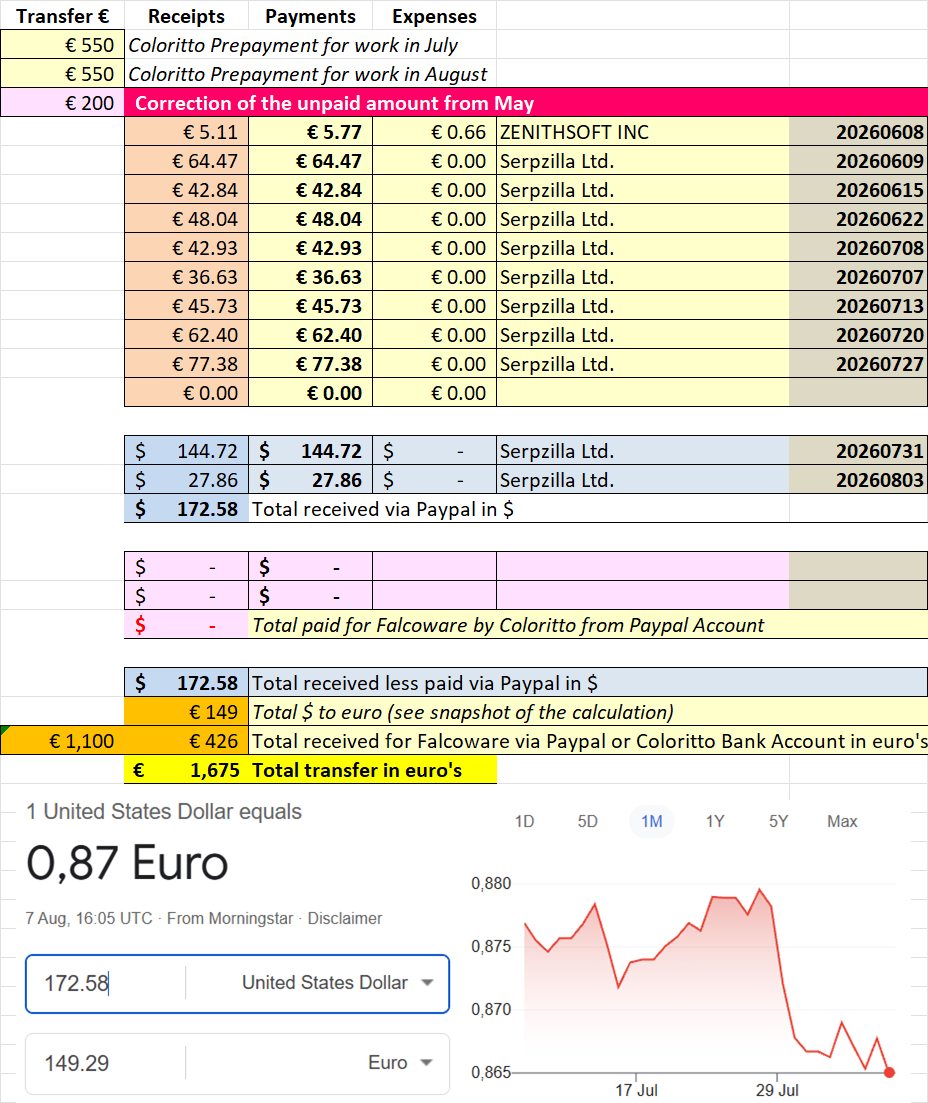
Task: Select invoice number 20260720
Action: [858, 335]
